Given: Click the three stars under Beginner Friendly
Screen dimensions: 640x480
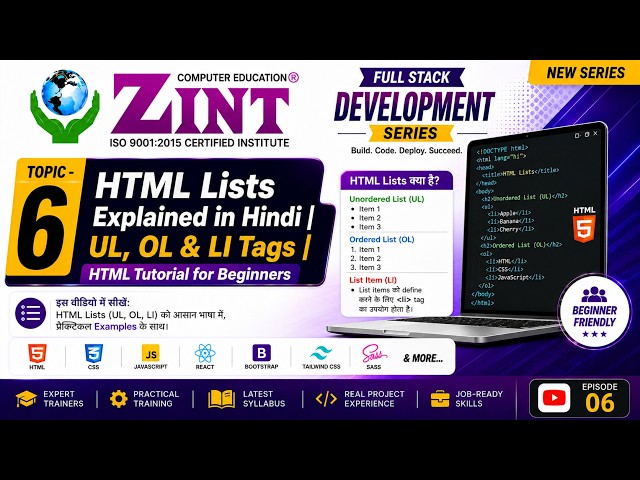Looking at the screenshot, I should (x=594, y=334).
